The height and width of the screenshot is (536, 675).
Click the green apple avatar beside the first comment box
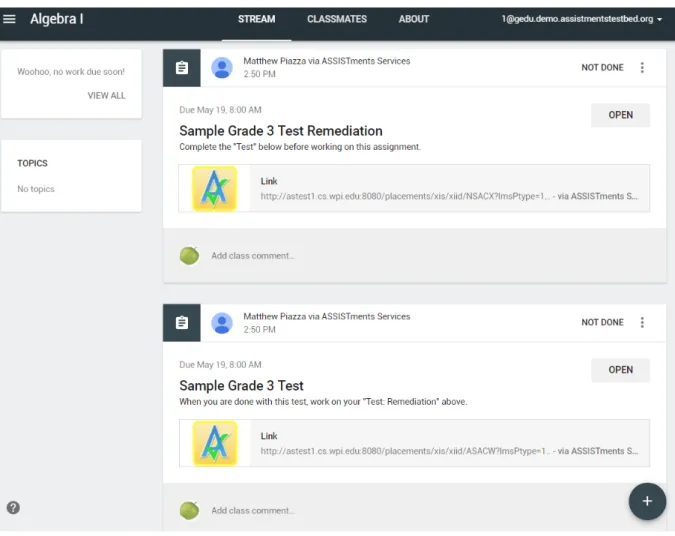click(x=189, y=256)
